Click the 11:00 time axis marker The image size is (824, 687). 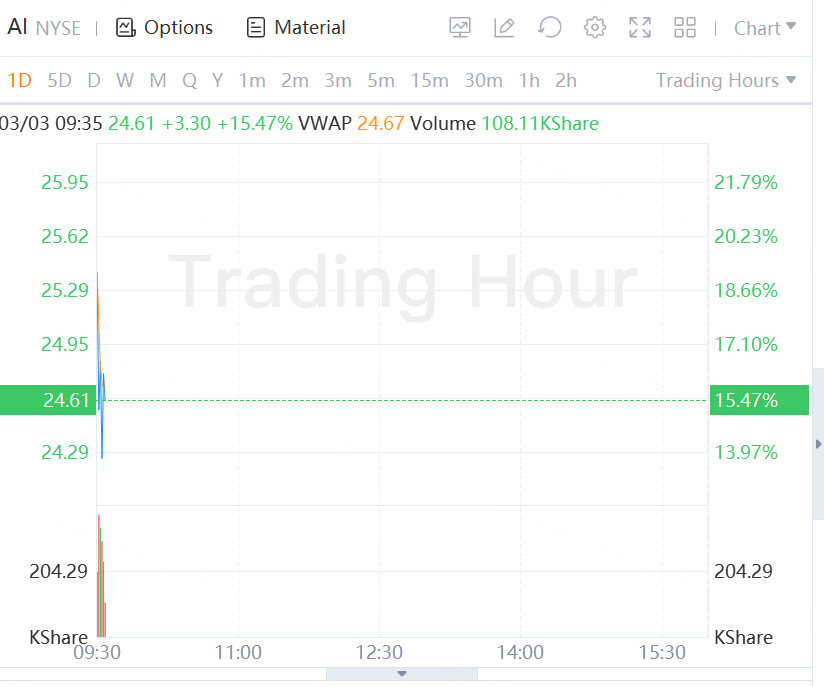pyautogui.click(x=238, y=653)
